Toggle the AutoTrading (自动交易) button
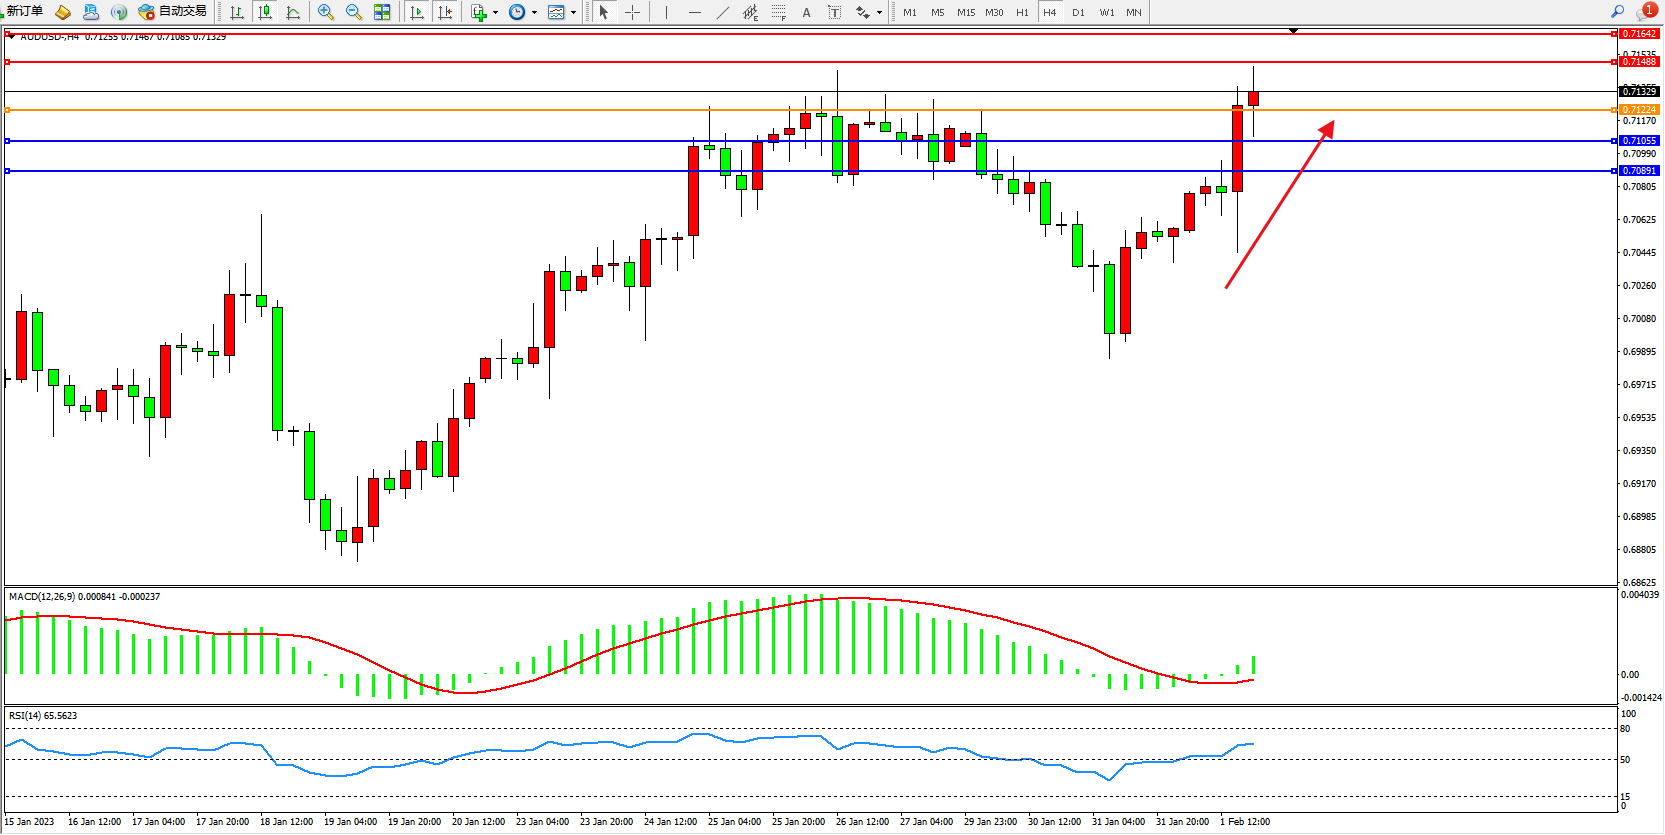The height and width of the screenshot is (835, 1665). tap(173, 12)
